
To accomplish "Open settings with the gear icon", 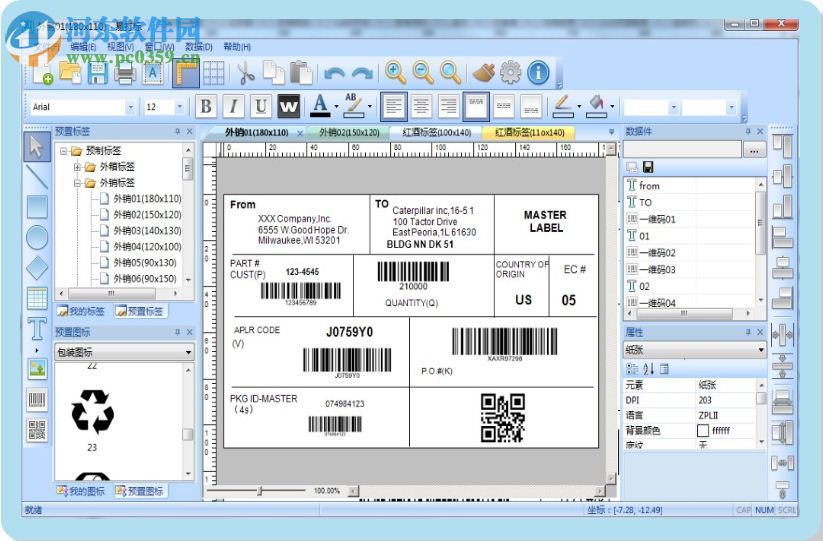I will 511,72.
